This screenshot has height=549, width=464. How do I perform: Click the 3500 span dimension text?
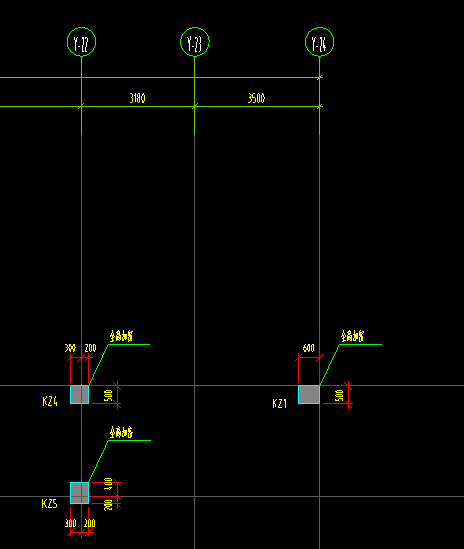click(x=256, y=98)
